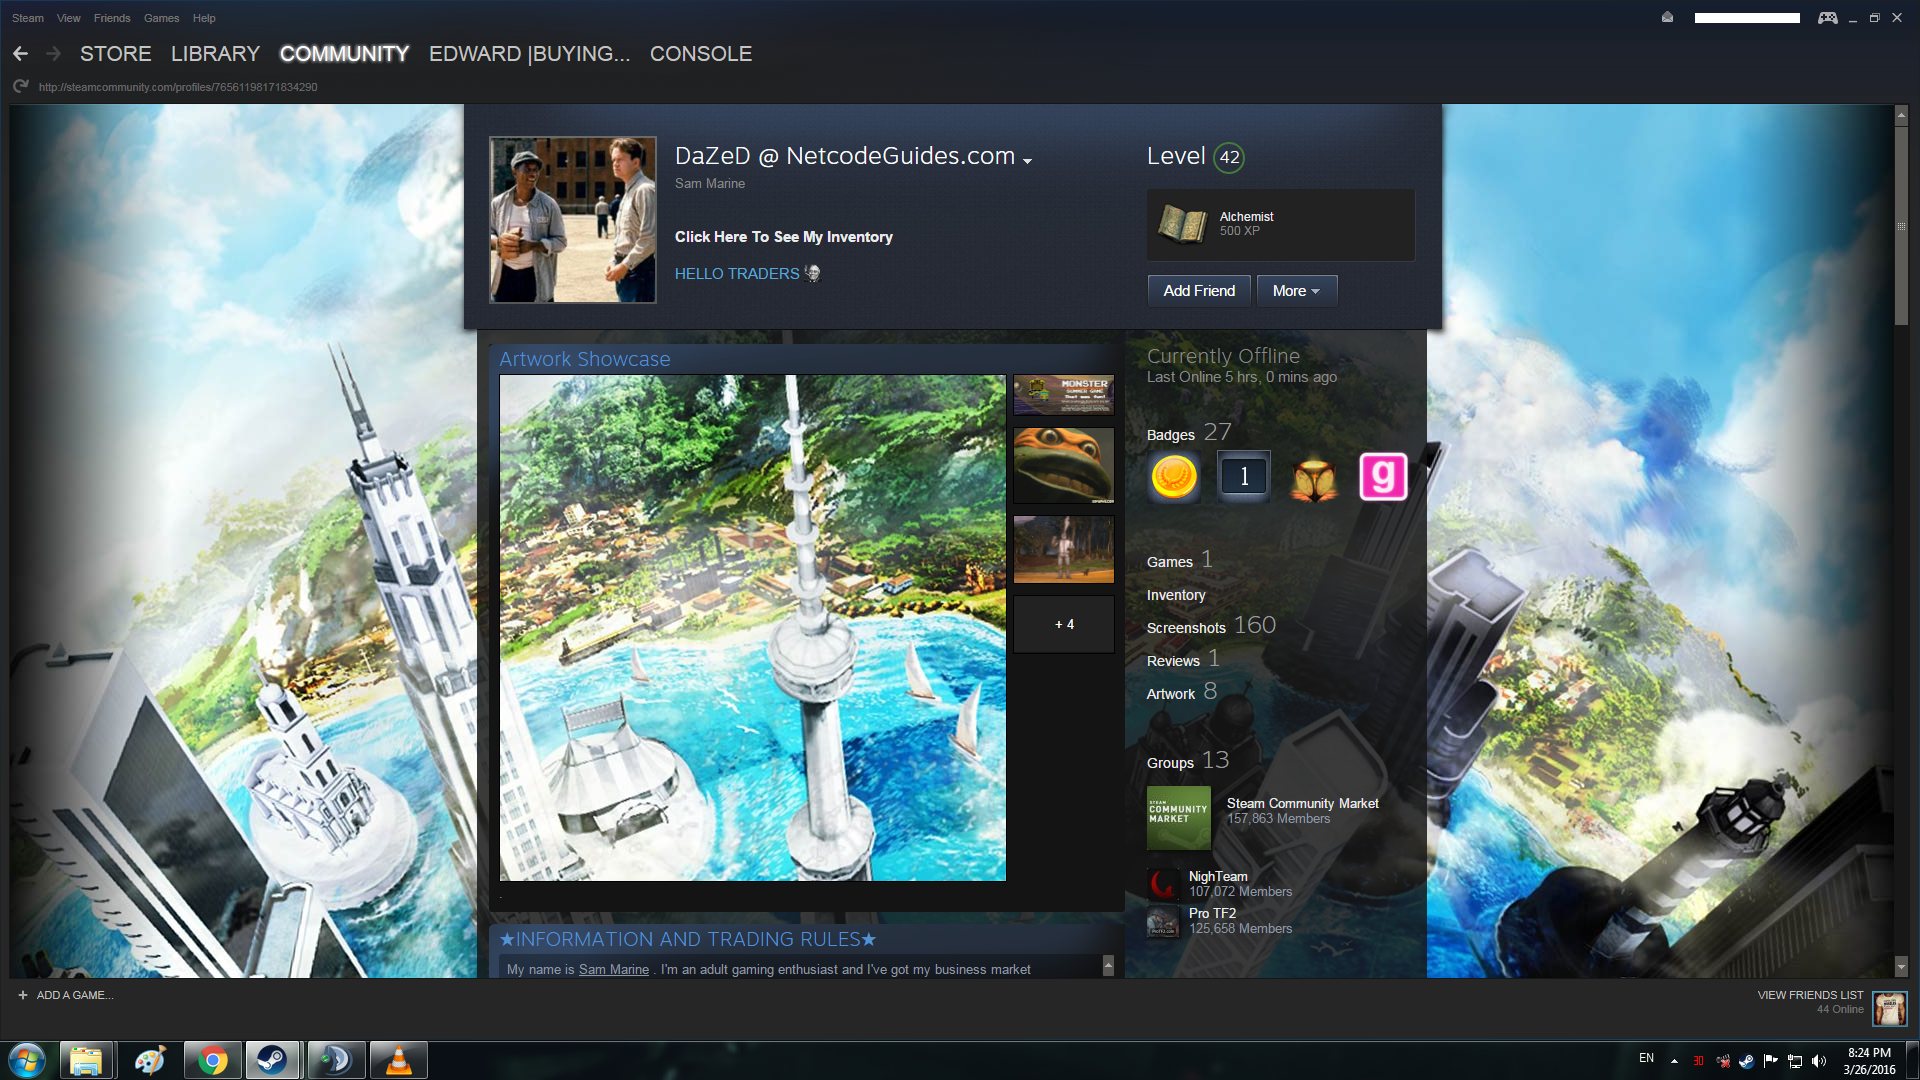
Task: Select the orange frog artwork thumbnail
Action: 1064,465
